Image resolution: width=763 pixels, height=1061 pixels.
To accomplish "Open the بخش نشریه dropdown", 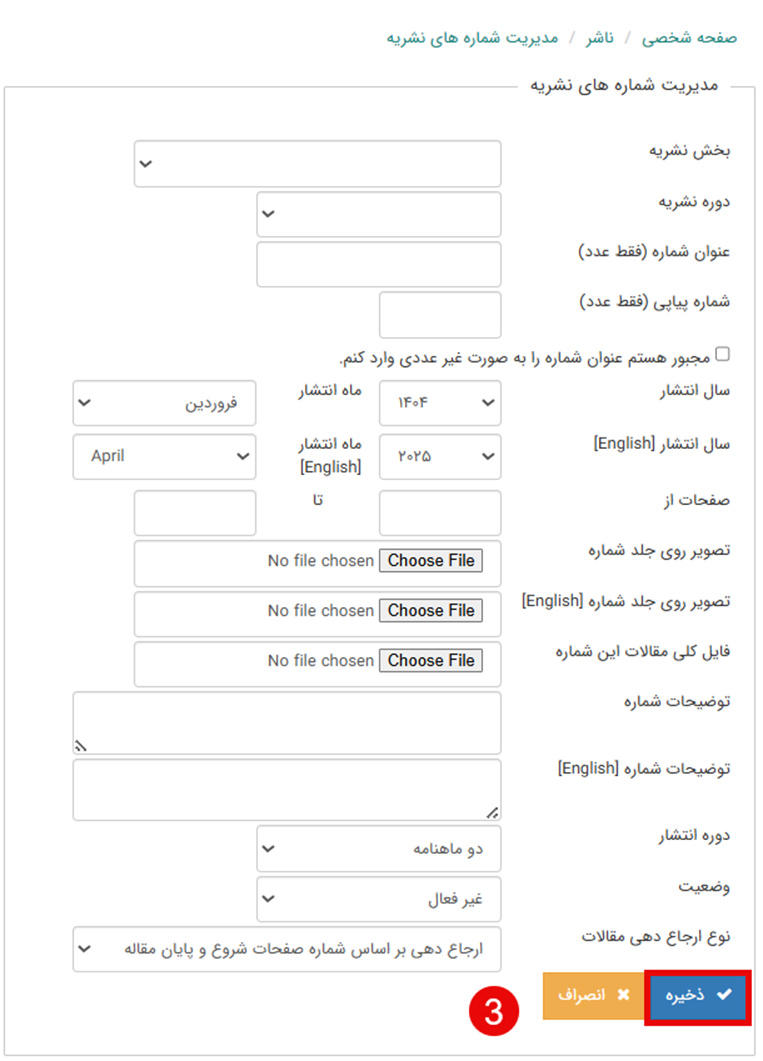I will tap(317, 164).
